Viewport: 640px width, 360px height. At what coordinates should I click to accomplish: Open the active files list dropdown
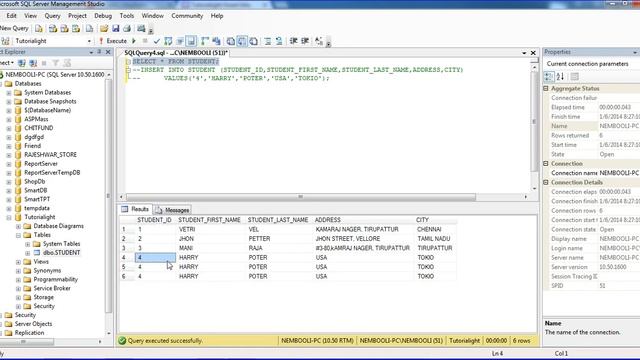click(524, 53)
